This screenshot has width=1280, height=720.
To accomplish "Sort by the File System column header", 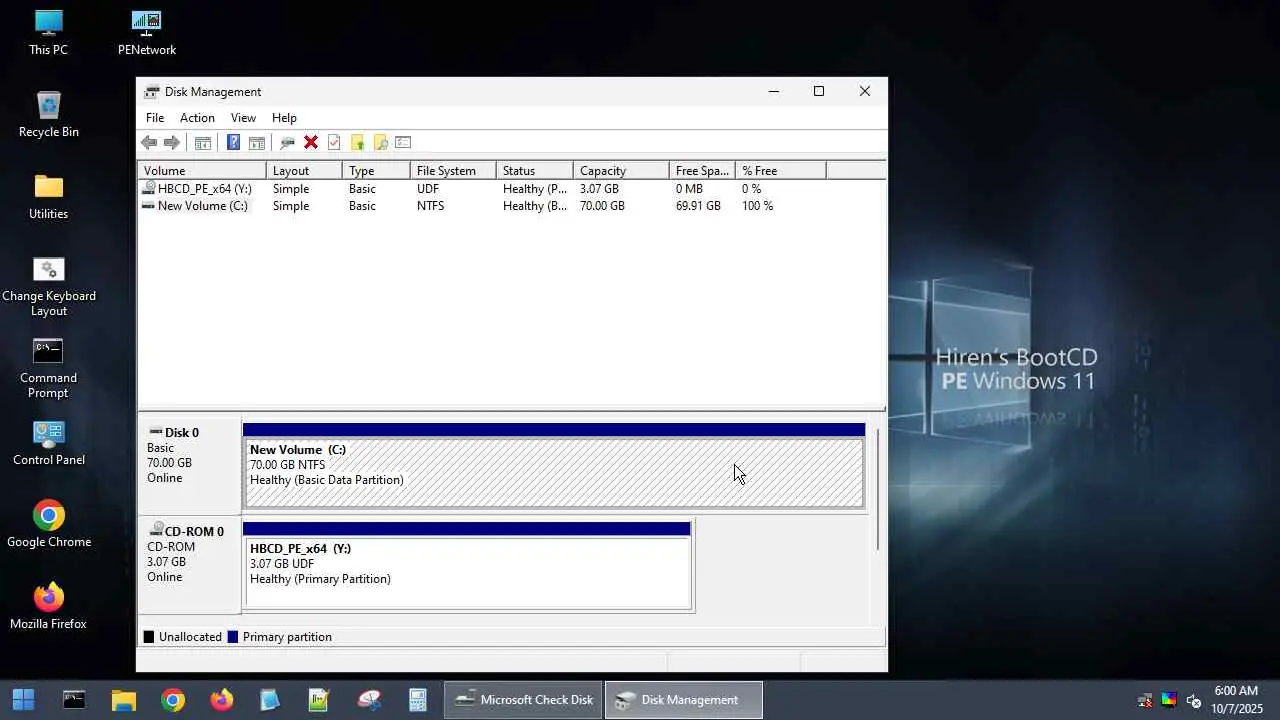I will coord(454,171).
